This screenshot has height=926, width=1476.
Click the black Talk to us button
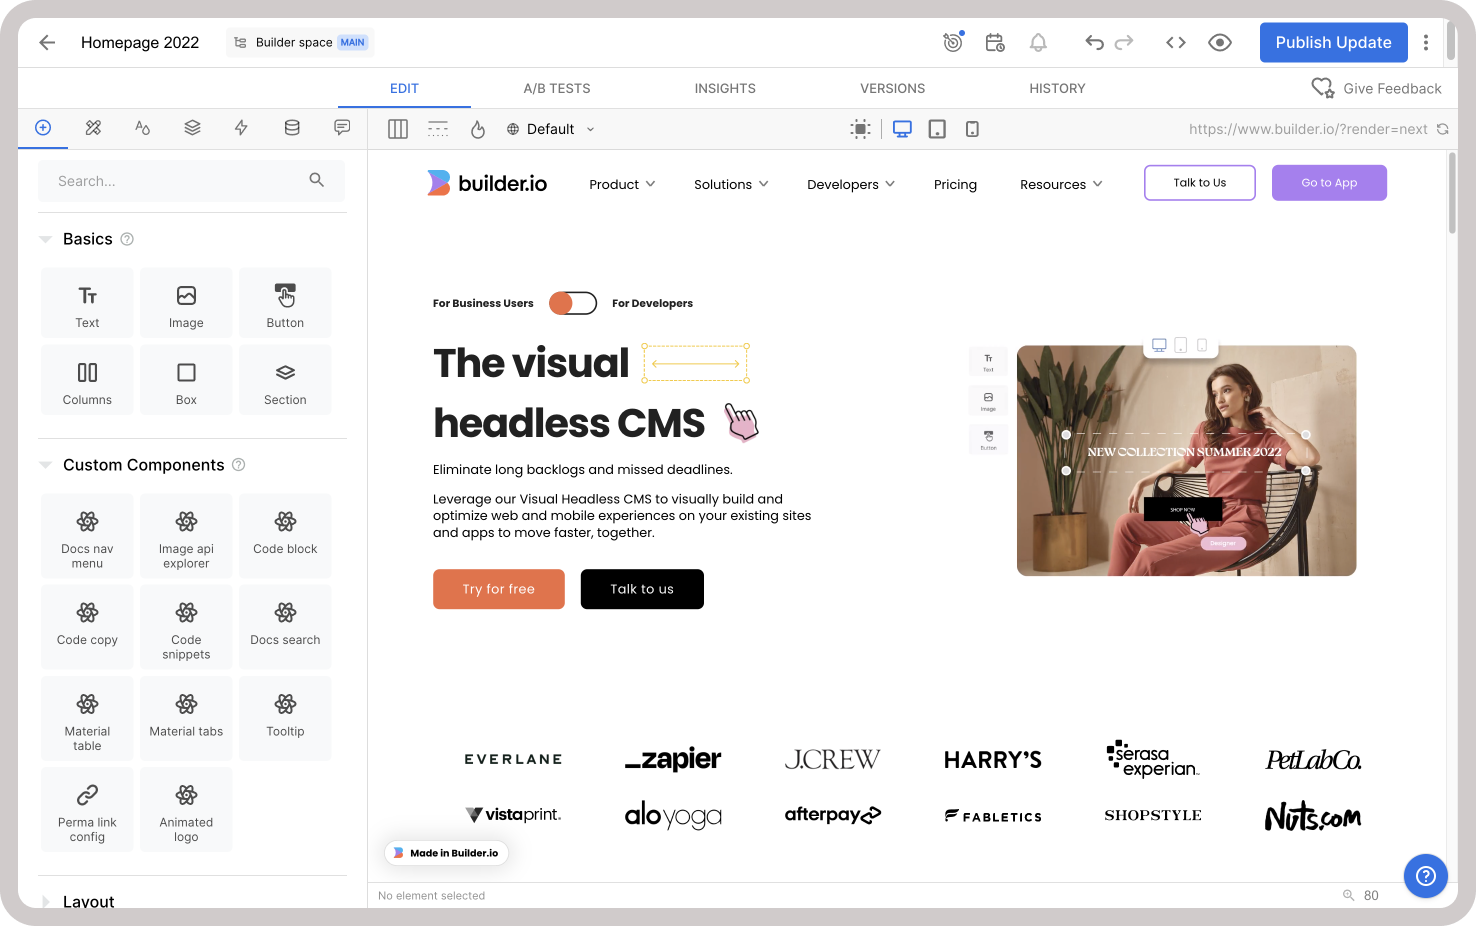(642, 589)
